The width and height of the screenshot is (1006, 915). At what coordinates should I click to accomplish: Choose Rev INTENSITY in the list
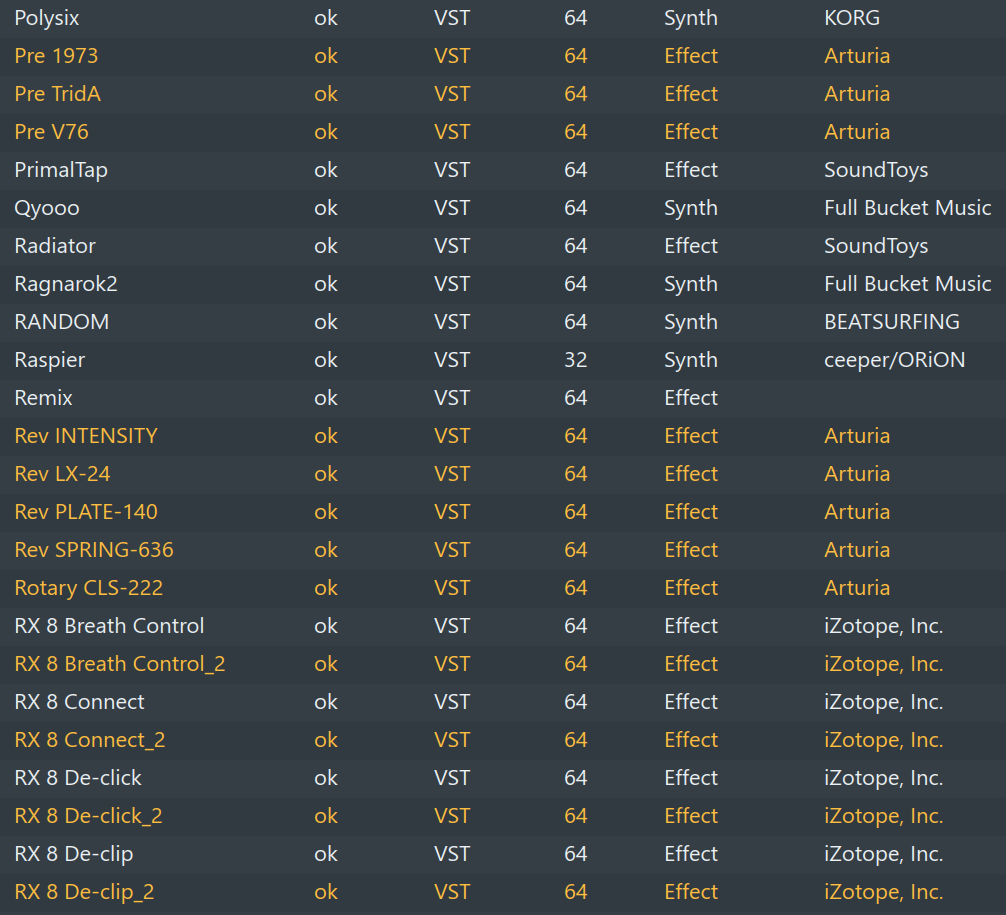[x=86, y=436]
